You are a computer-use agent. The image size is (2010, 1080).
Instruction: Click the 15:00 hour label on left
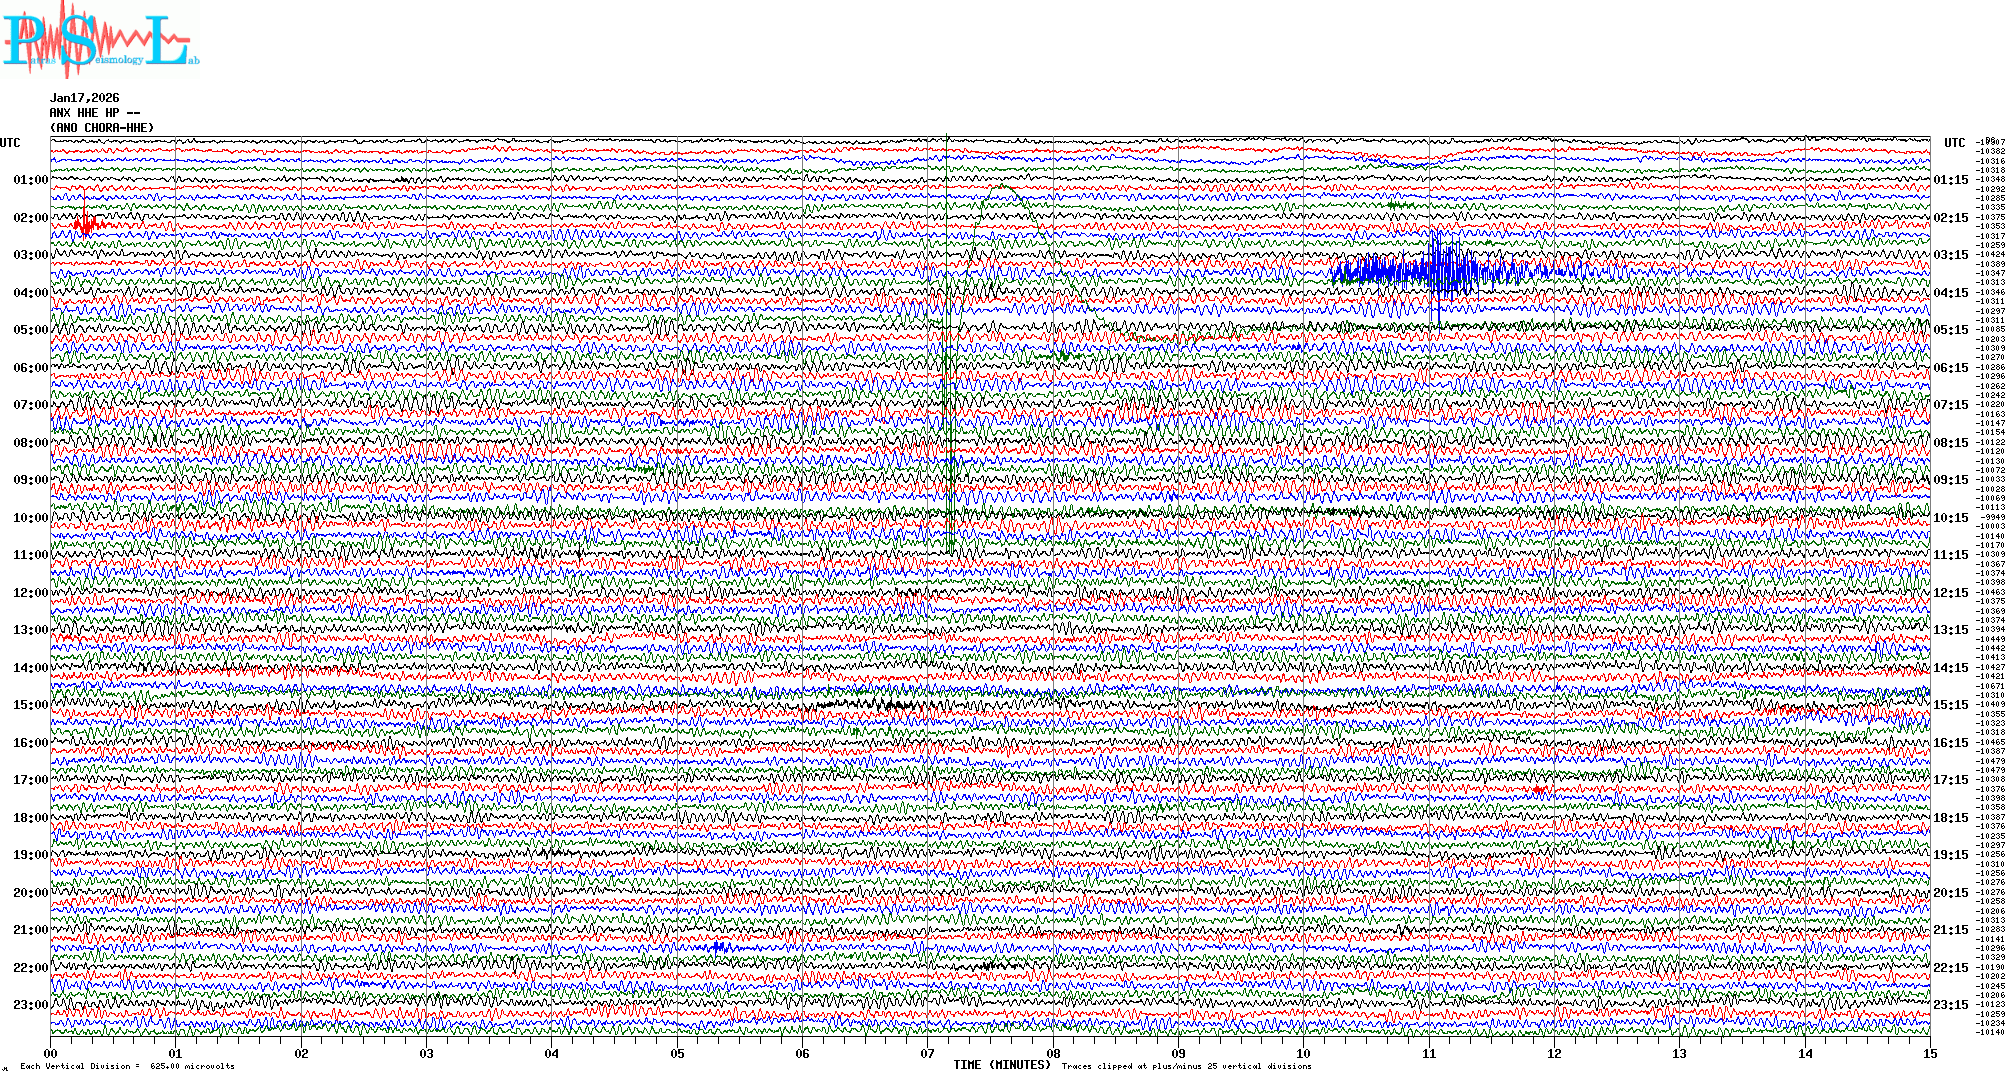tap(30, 705)
